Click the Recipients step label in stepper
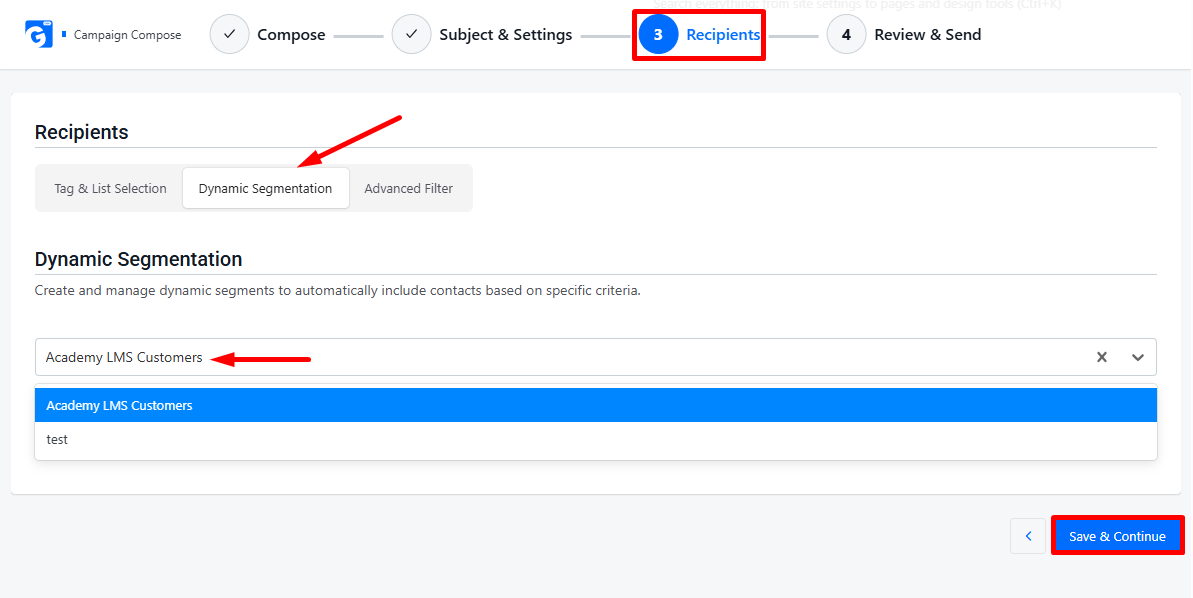Viewport: 1193px width, 598px height. click(723, 35)
